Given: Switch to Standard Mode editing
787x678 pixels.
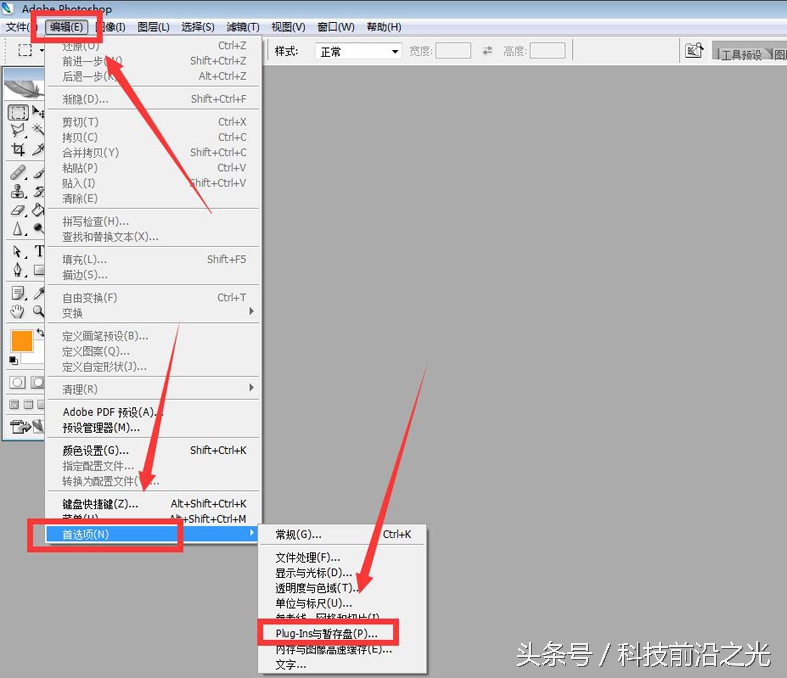Looking at the screenshot, I should [18, 382].
